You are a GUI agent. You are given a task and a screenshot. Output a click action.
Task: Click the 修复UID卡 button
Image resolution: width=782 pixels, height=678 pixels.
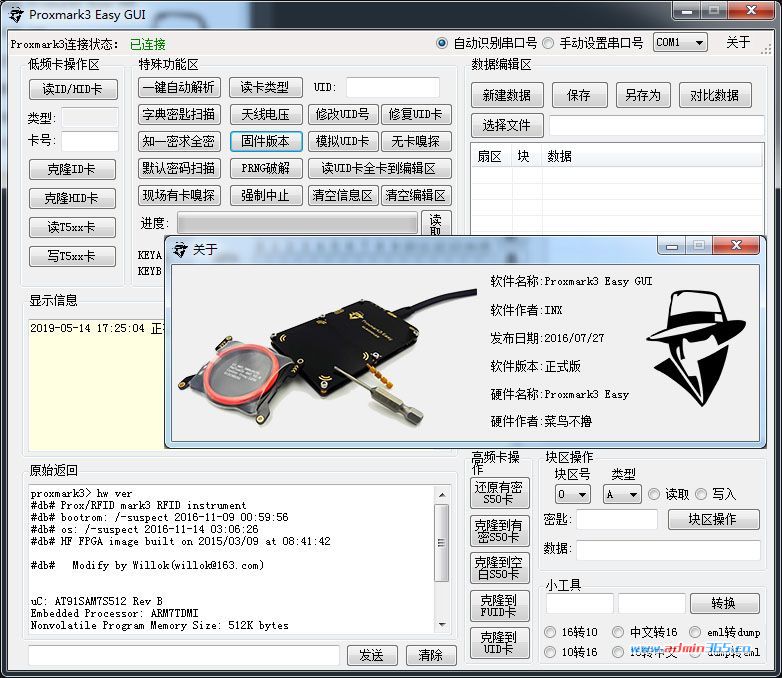[416, 114]
